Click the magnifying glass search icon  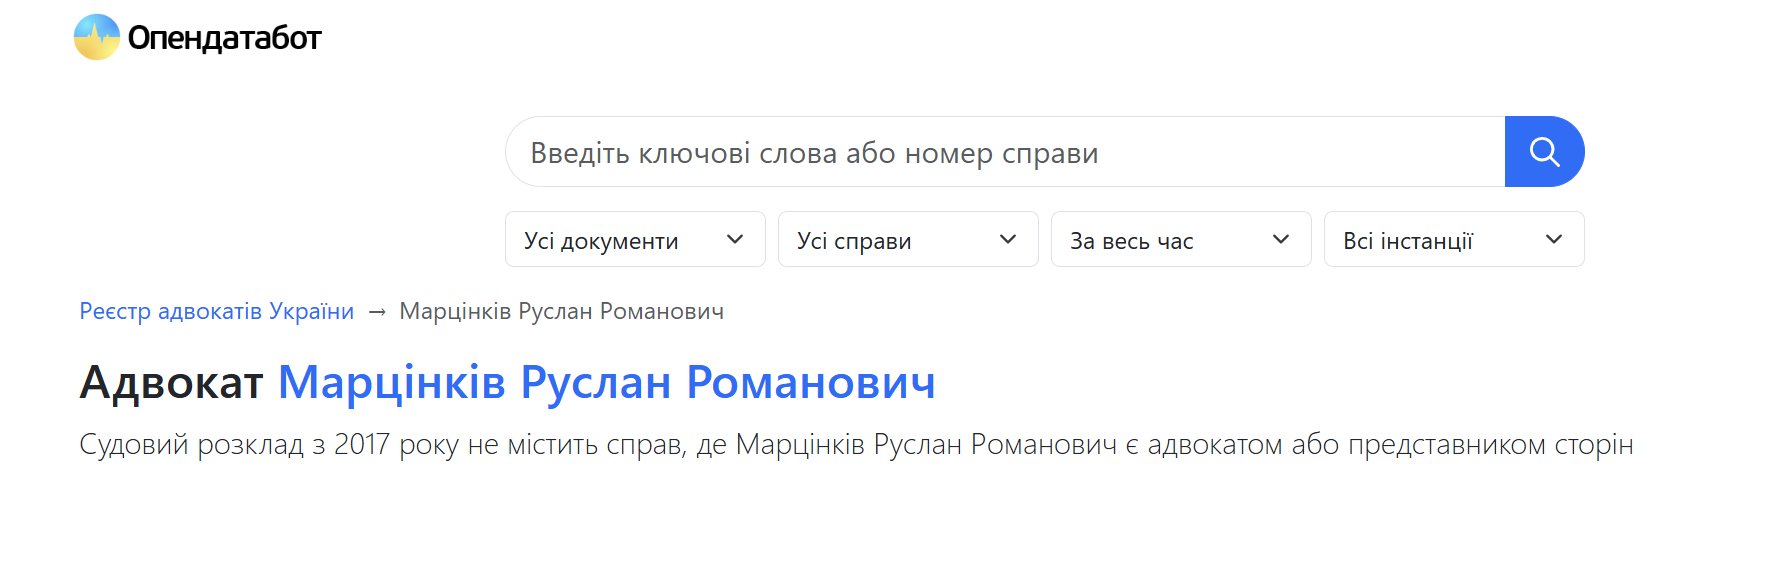click(1544, 152)
